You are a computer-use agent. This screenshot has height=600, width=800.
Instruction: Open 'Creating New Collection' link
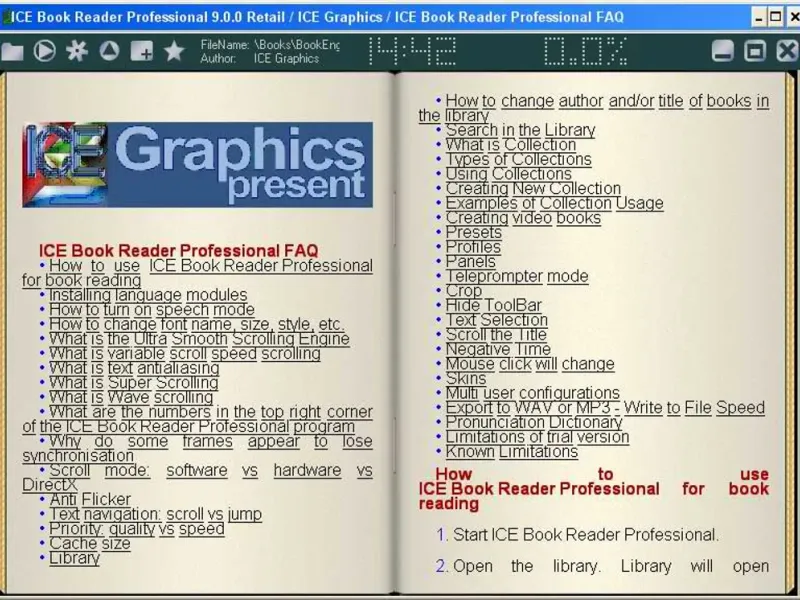533,188
